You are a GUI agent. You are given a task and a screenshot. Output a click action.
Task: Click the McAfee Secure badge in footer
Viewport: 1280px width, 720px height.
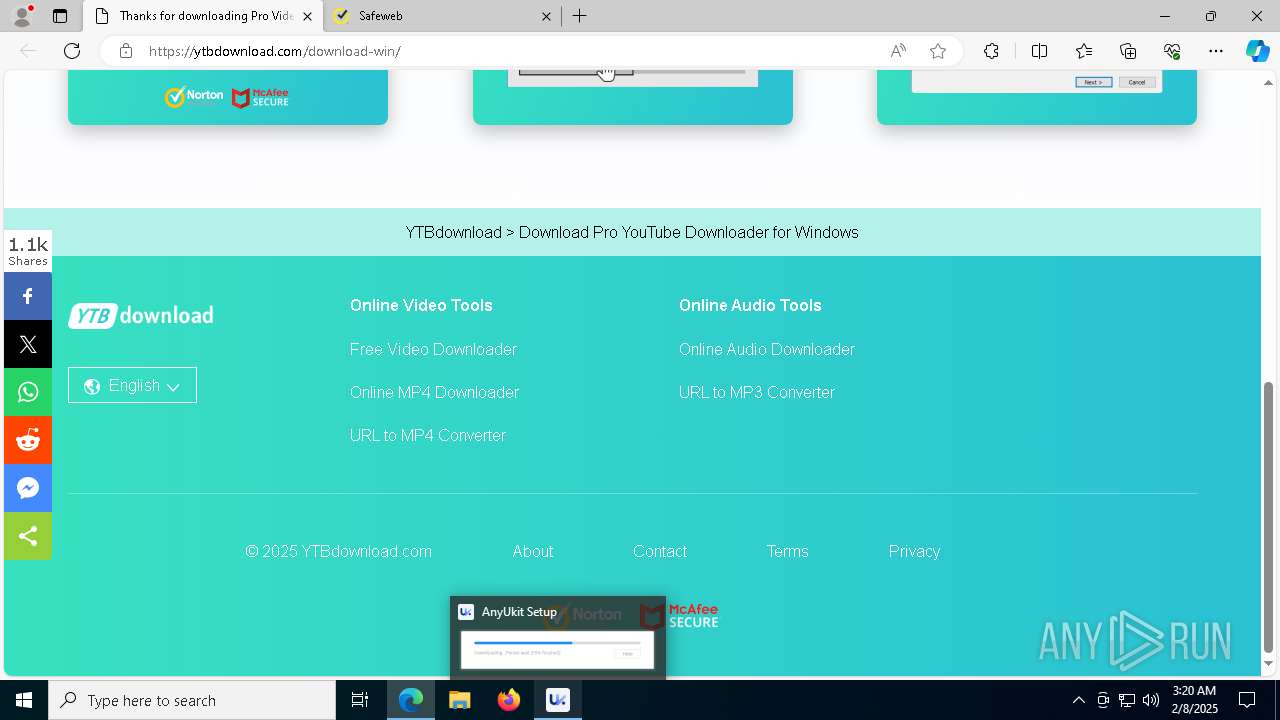[680, 615]
